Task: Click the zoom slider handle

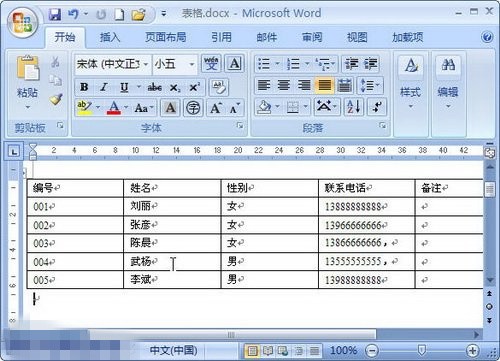Action: [x=422, y=350]
